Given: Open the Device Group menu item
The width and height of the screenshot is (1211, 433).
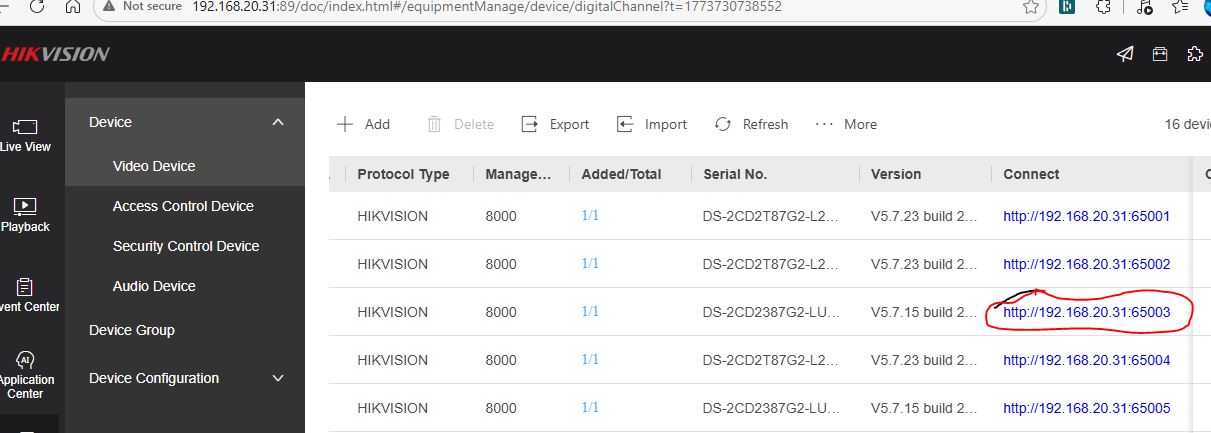Looking at the screenshot, I should (132, 330).
